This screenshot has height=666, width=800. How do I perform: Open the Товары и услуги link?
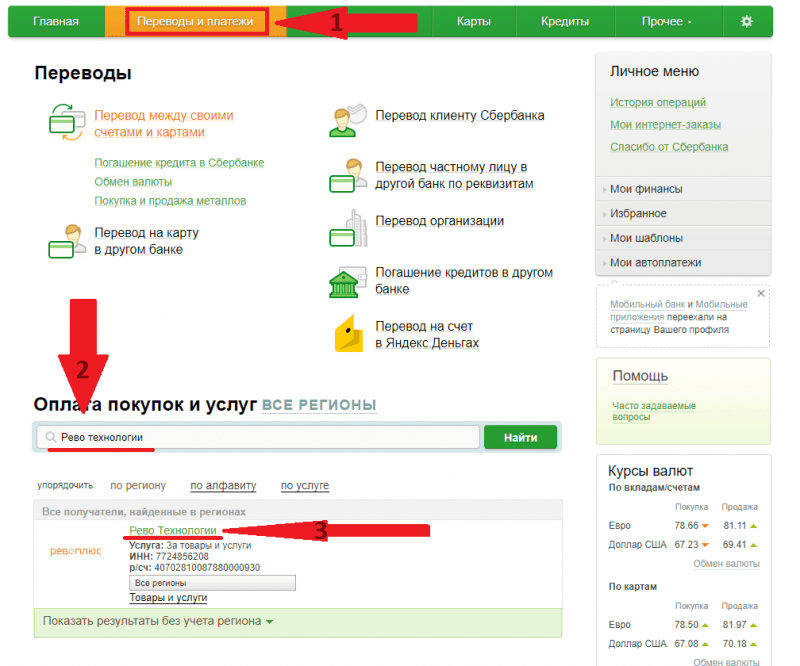pos(168,598)
